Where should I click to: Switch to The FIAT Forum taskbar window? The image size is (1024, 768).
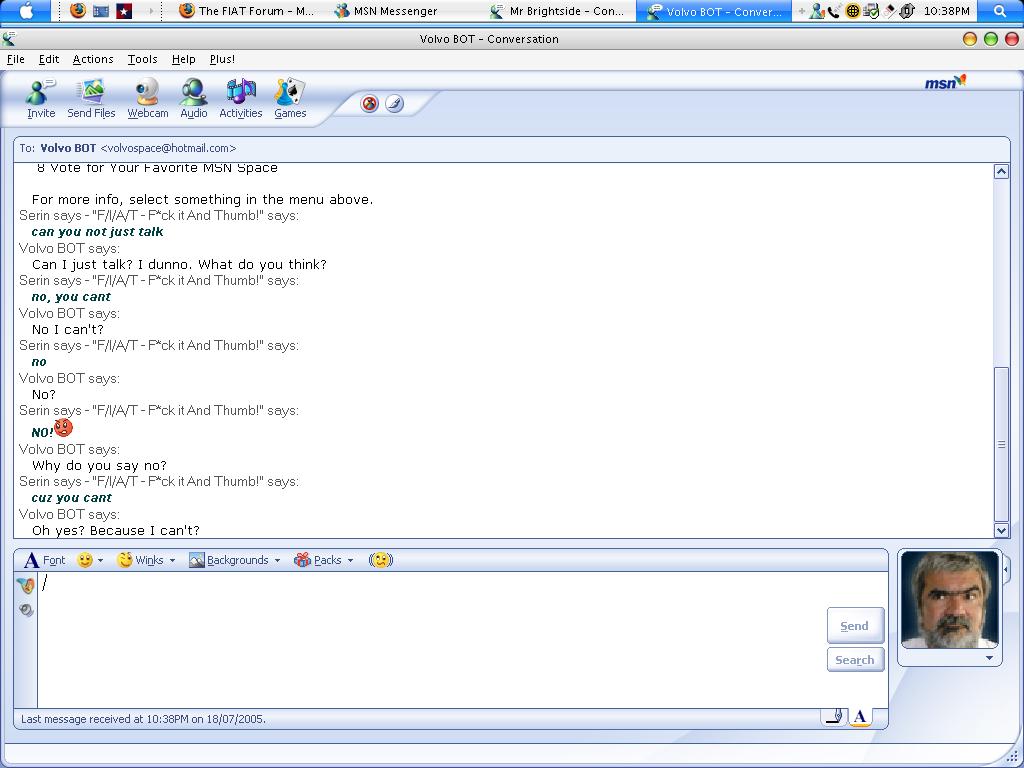click(248, 10)
